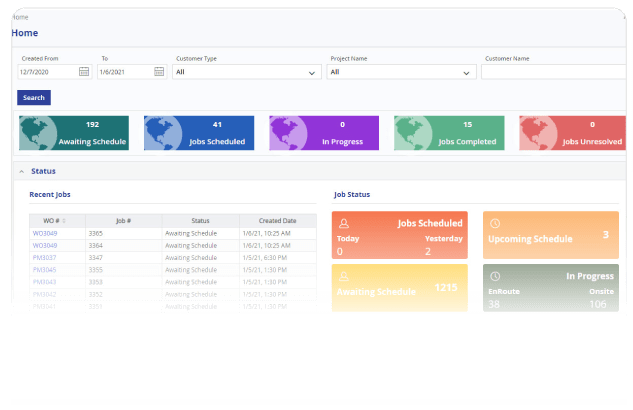Click the Search button

tap(34, 98)
